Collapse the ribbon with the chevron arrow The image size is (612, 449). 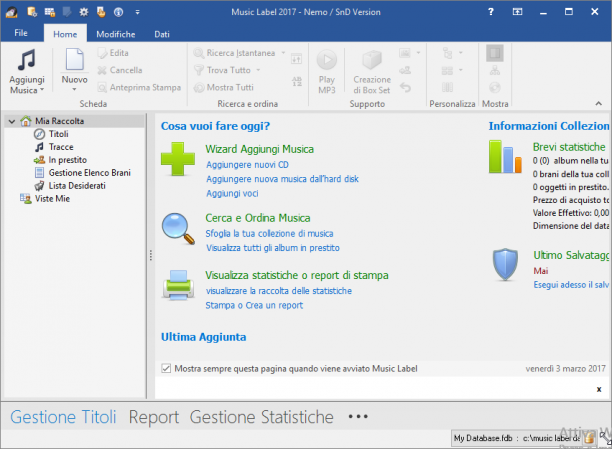point(598,103)
